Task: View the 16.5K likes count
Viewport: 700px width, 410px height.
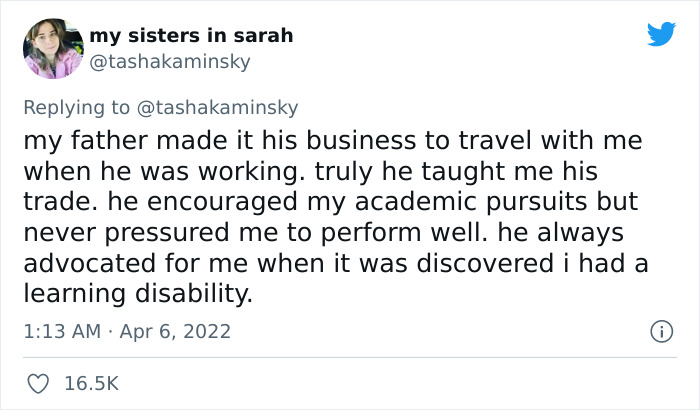Action: tap(91, 383)
